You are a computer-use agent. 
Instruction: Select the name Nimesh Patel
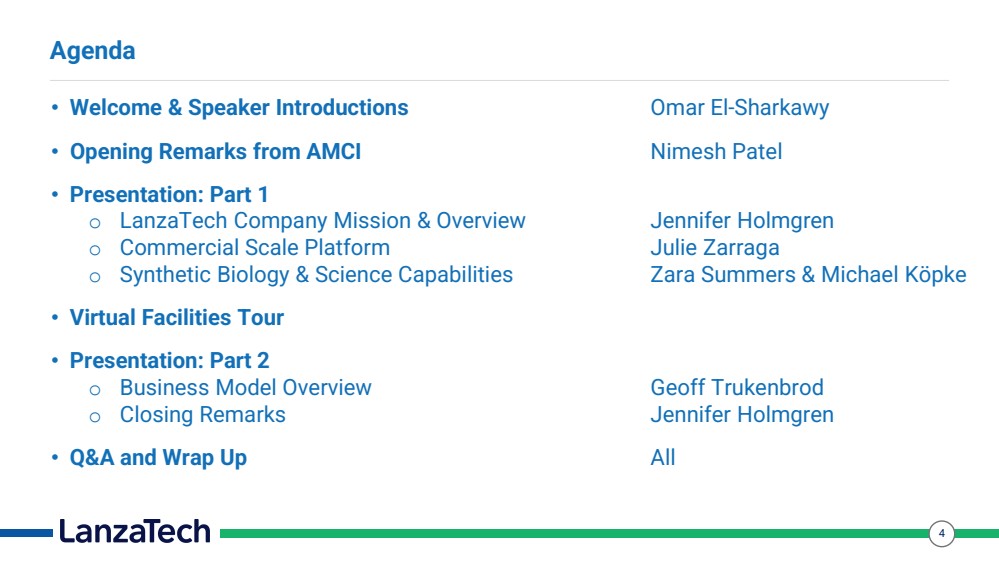(716, 152)
